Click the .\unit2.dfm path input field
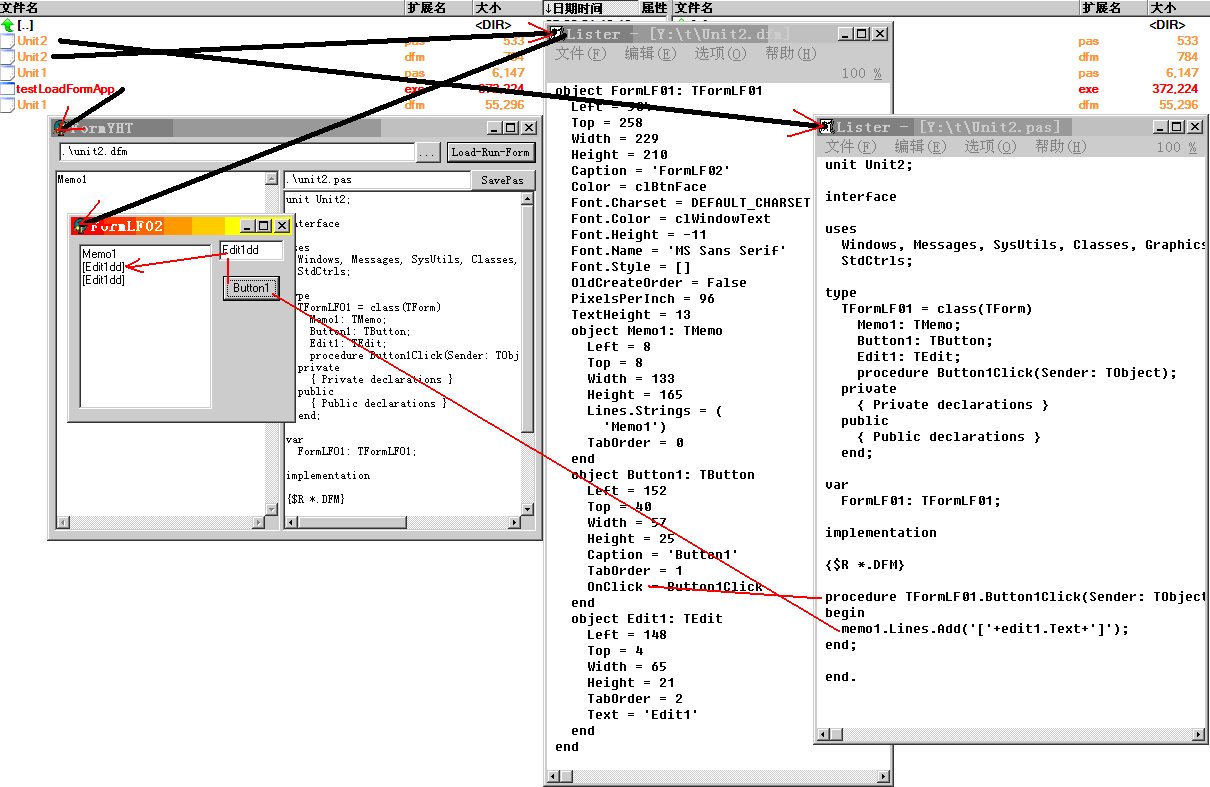The height and width of the screenshot is (787, 1210). (236, 153)
